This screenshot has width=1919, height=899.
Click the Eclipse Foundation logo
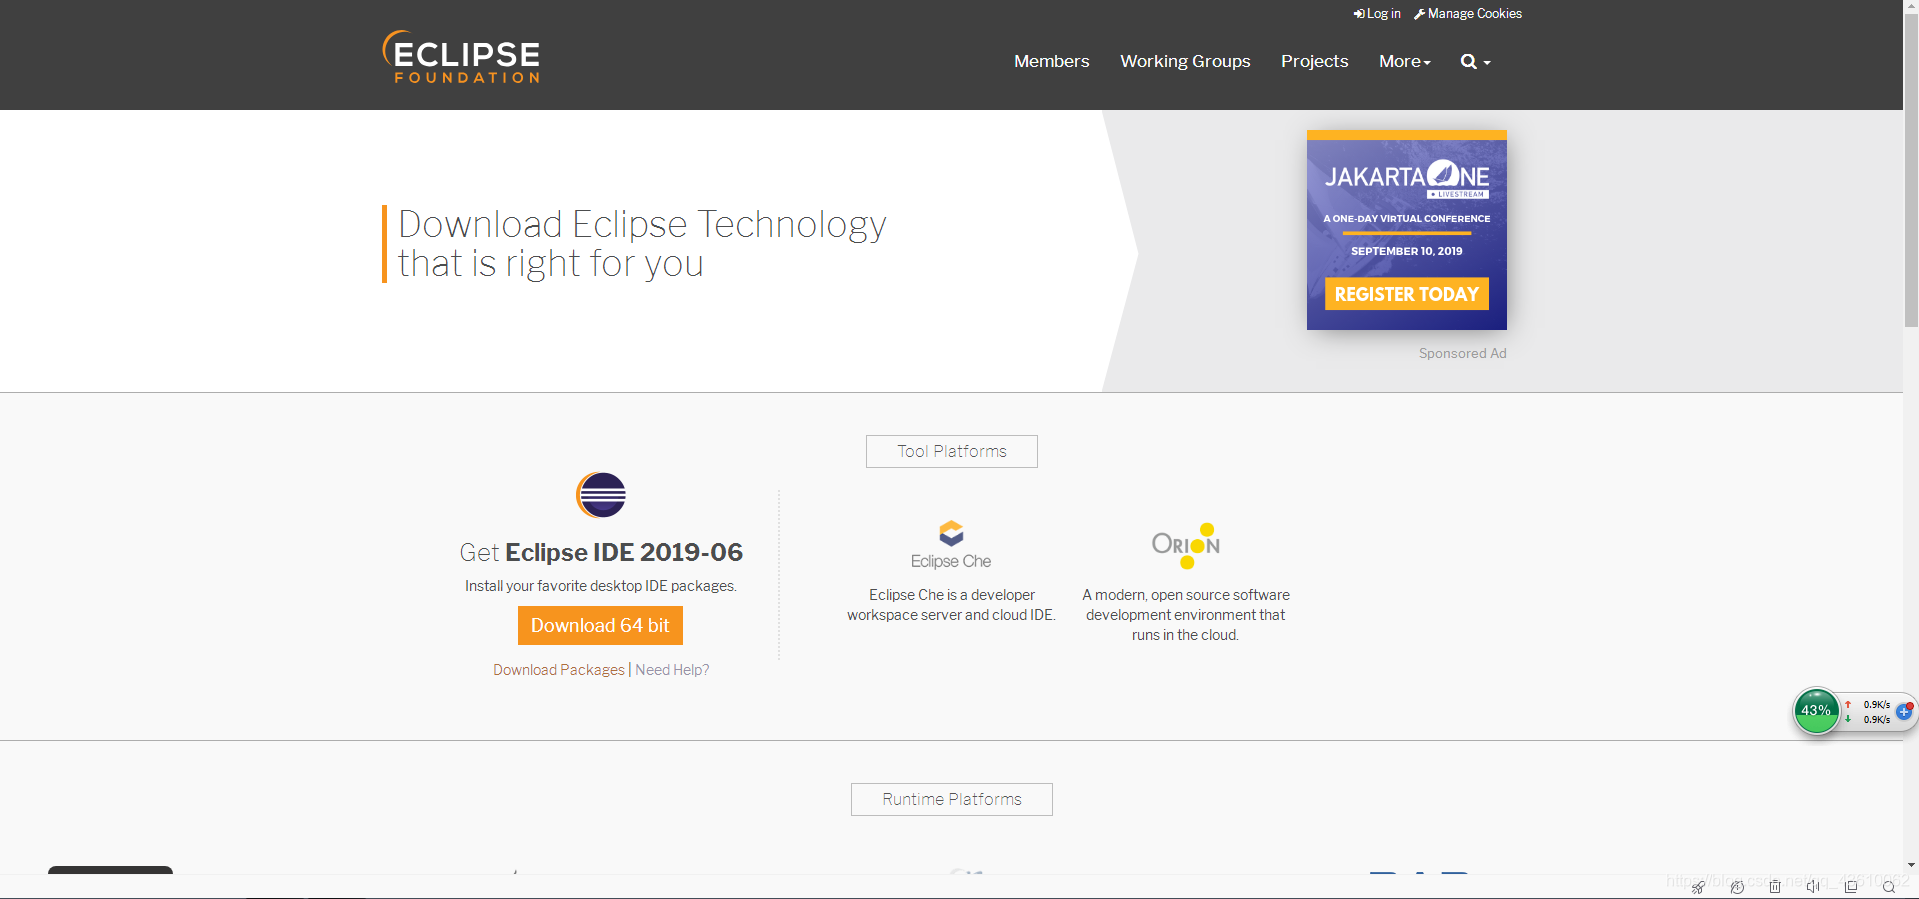[461, 57]
